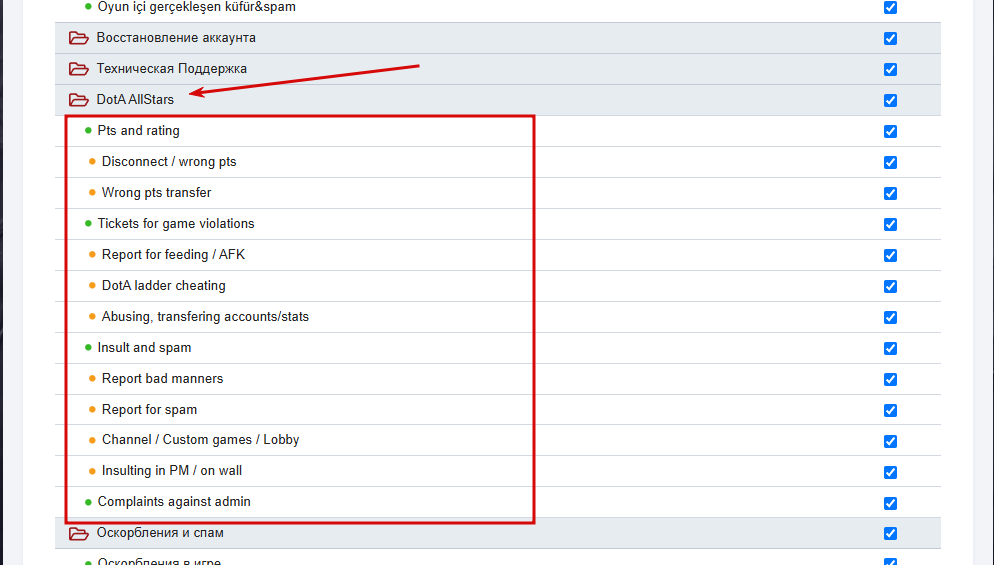Click the Disconnect / wrong pts entry
This screenshot has height=565, width=994.
[169, 162]
